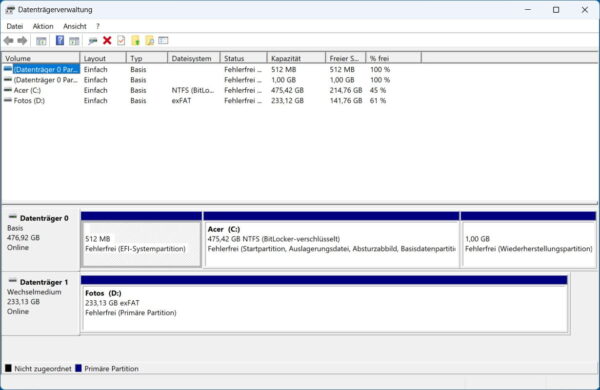Click the Datenträgerverwaltung title bar app icon

coord(10,10)
